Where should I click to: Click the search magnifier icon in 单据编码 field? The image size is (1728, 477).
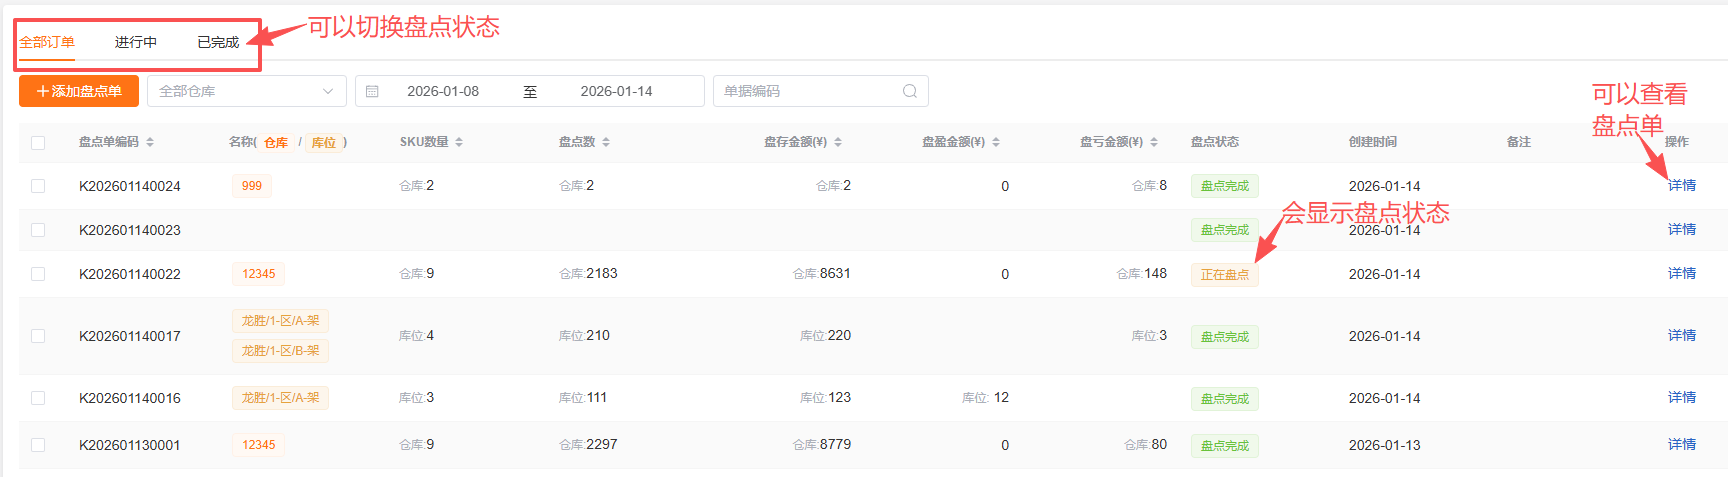point(909,91)
